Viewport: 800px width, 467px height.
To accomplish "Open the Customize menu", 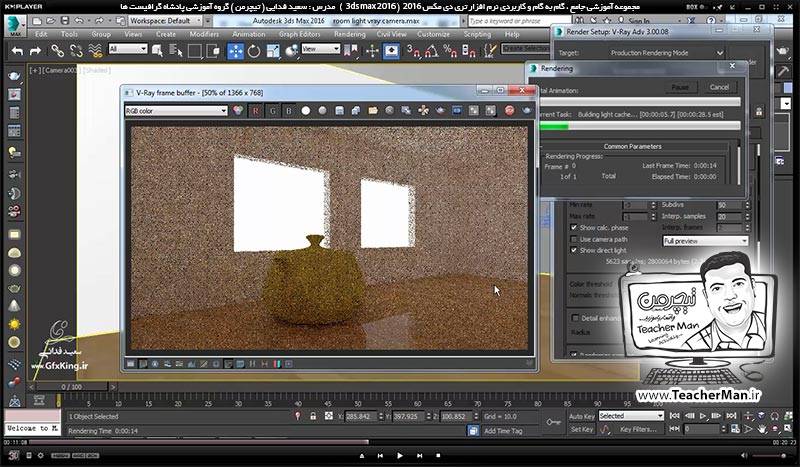I will pyautogui.click(x=433, y=34).
